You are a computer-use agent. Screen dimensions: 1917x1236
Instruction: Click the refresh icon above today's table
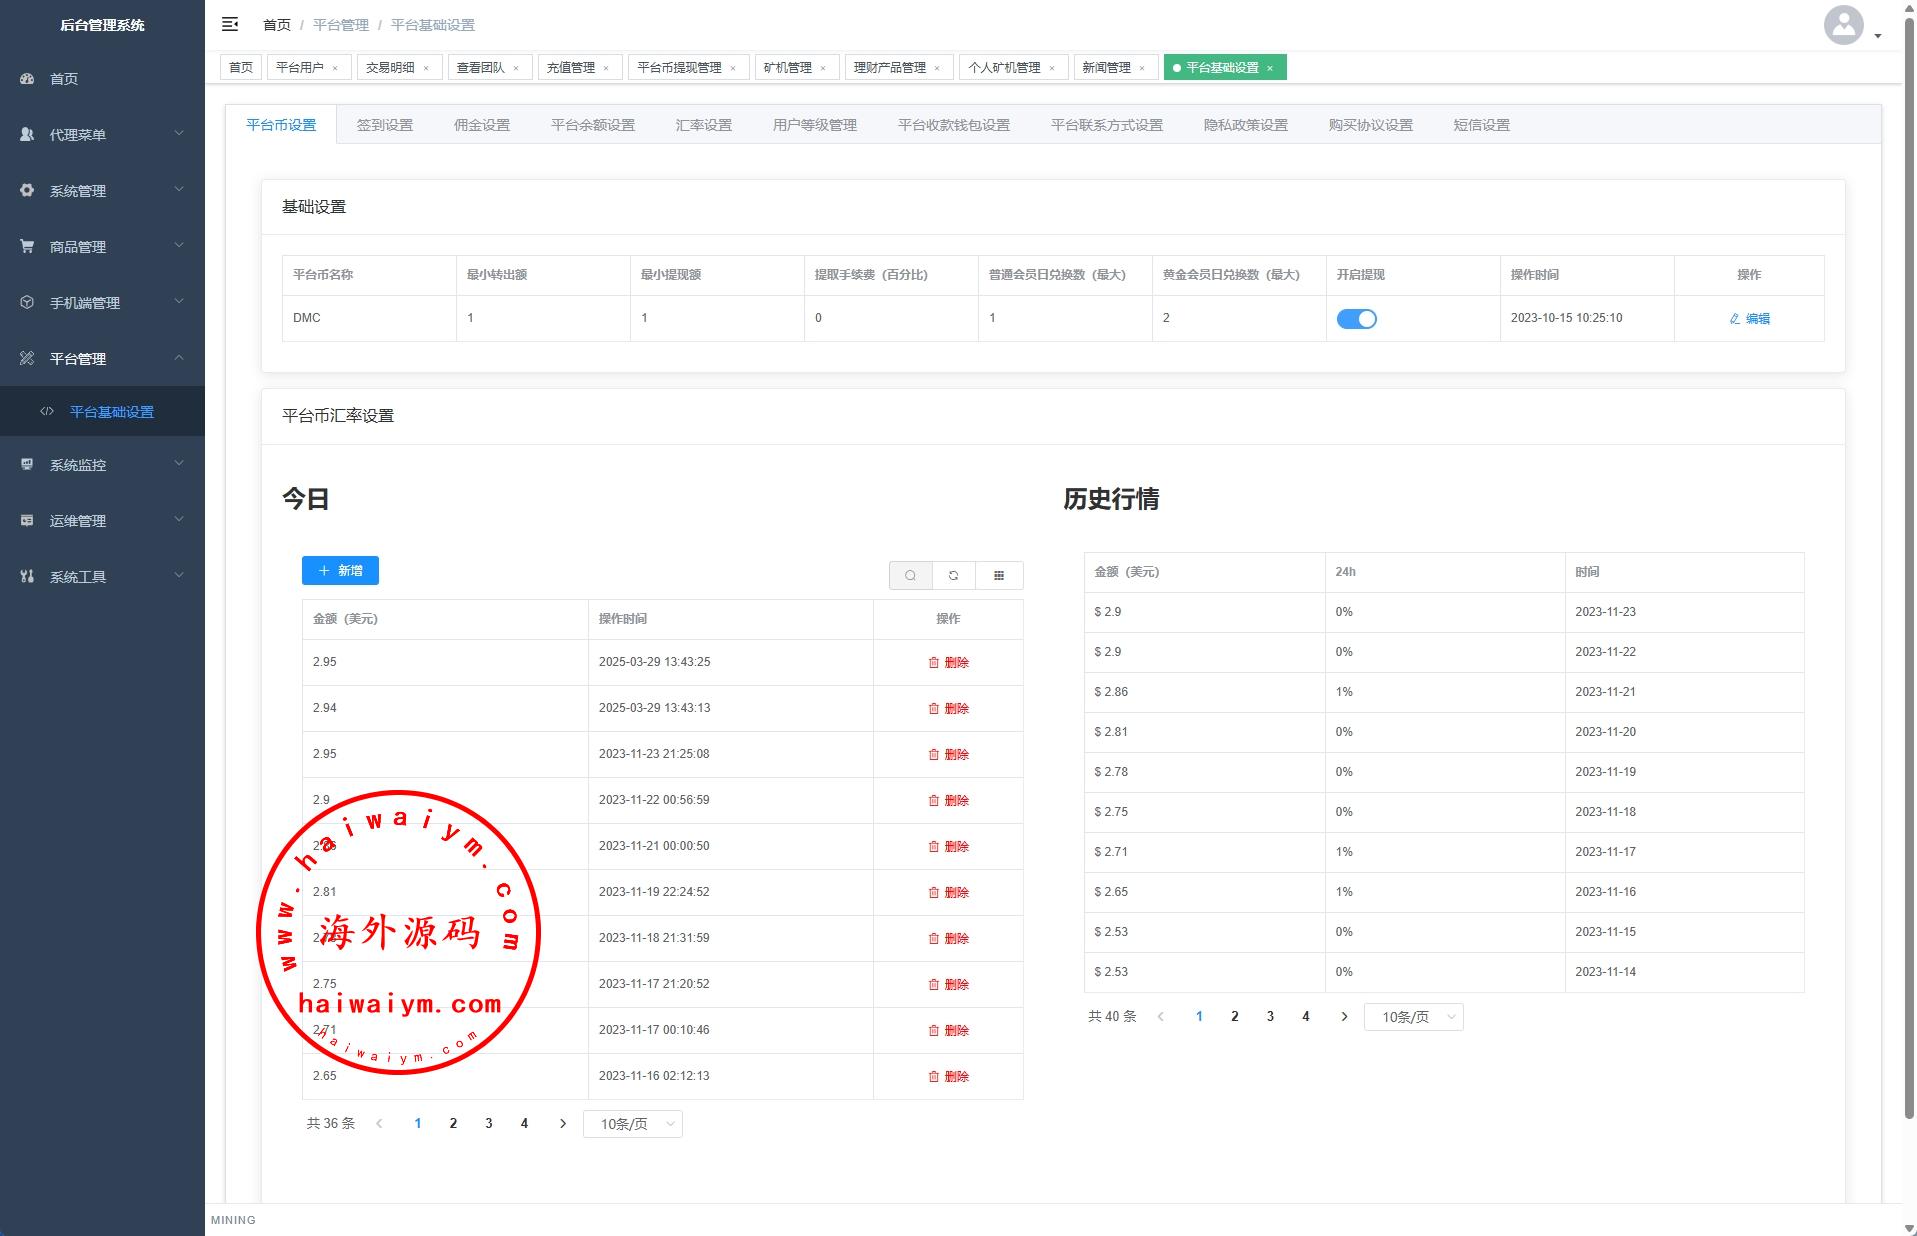(954, 575)
